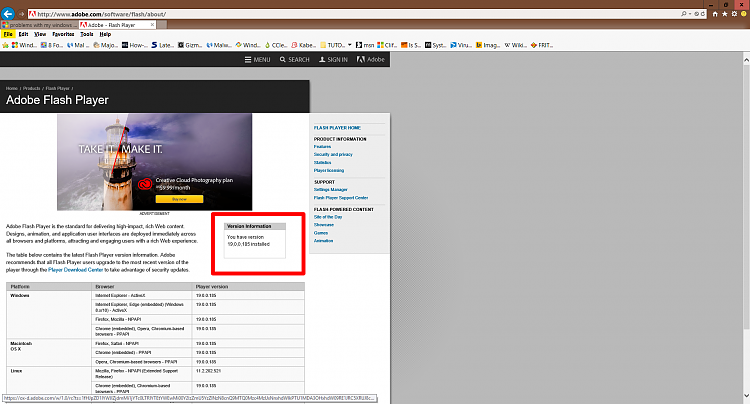This screenshot has width=750, height=404.
Task: Open the 'Kabe..' favorites bar shortcut
Action: 304,45
